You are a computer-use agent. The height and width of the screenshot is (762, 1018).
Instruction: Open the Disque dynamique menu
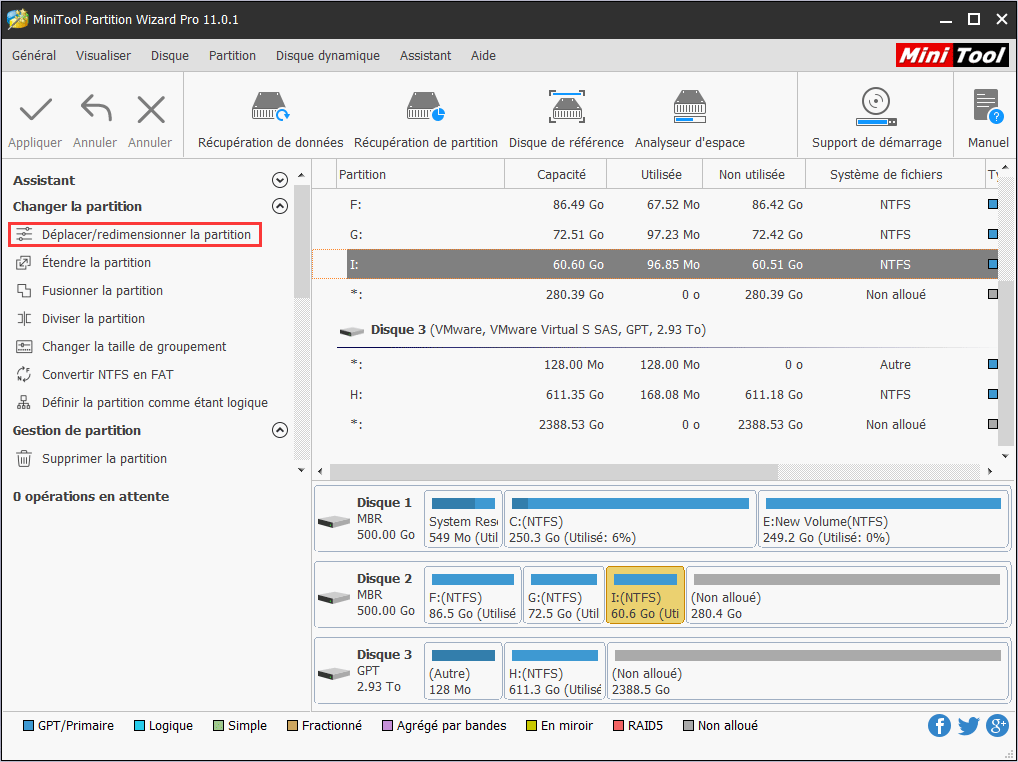[328, 56]
